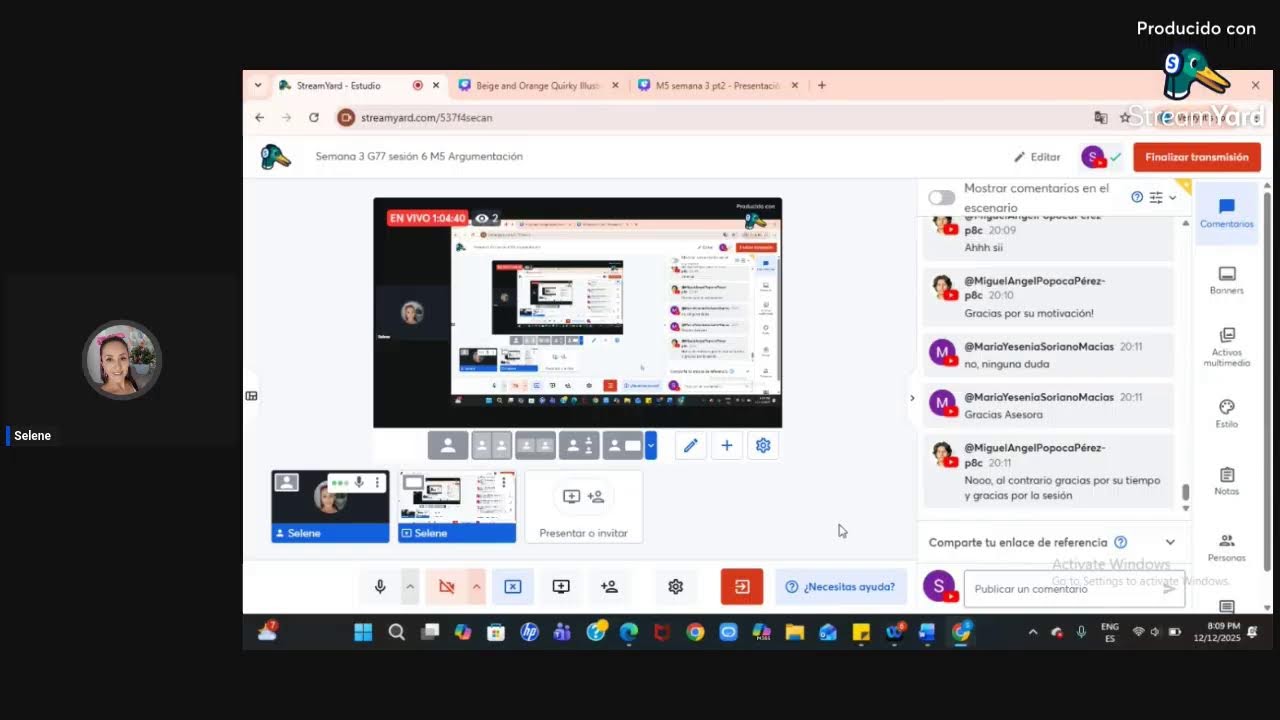This screenshot has height=720, width=1280.
Task: Open the Notas side tab
Action: (x=1227, y=481)
